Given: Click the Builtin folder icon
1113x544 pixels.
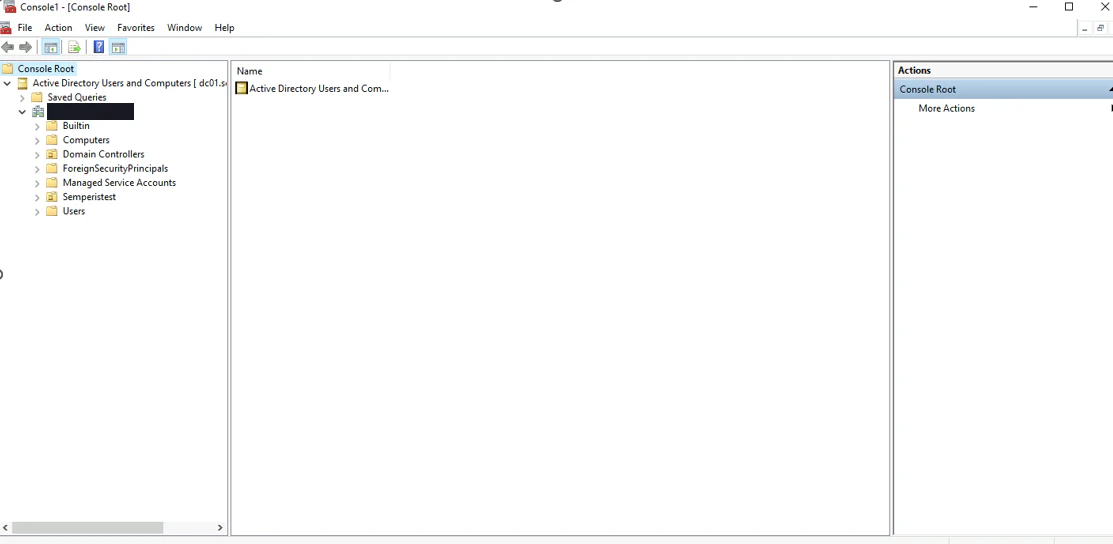Looking at the screenshot, I should point(52,126).
